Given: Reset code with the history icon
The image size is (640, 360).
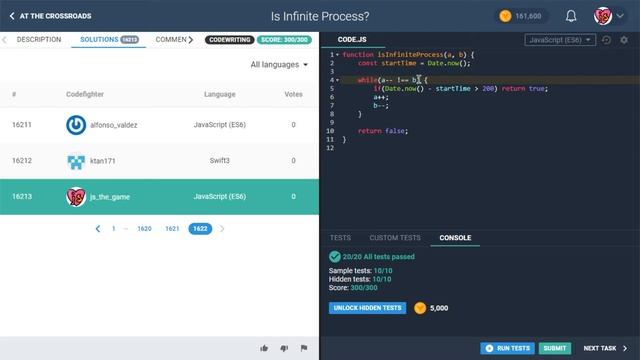Looking at the screenshot, I should 607,40.
